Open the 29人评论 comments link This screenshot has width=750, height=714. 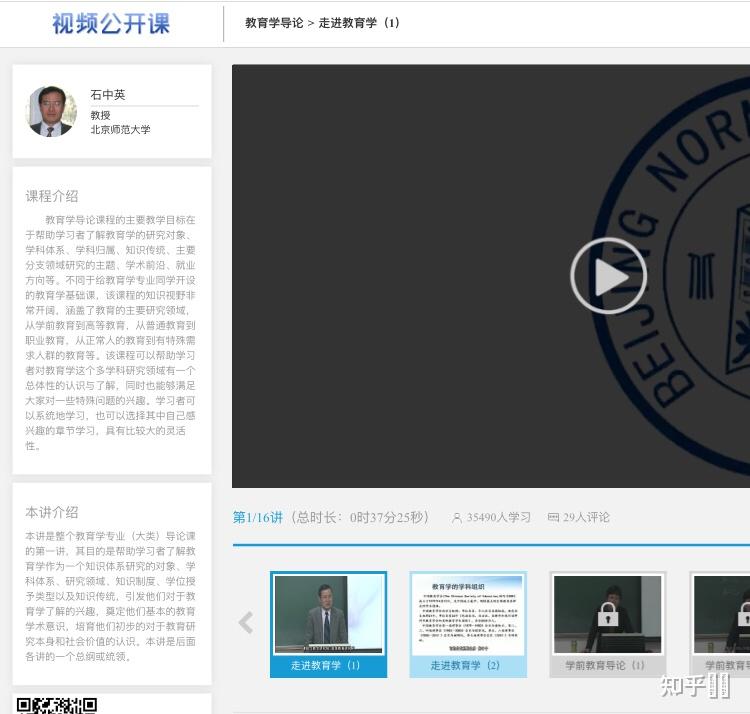(586, 517)
